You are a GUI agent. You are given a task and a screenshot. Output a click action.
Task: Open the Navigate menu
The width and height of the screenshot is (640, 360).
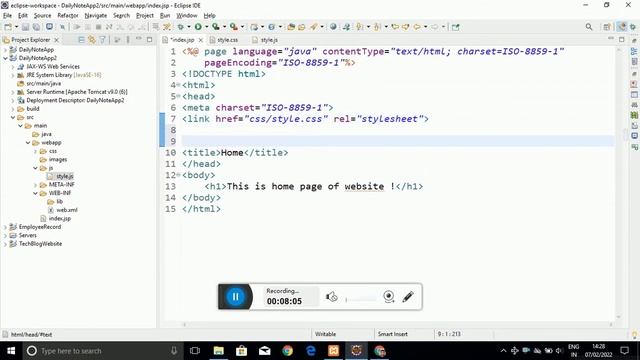(96, 16)
